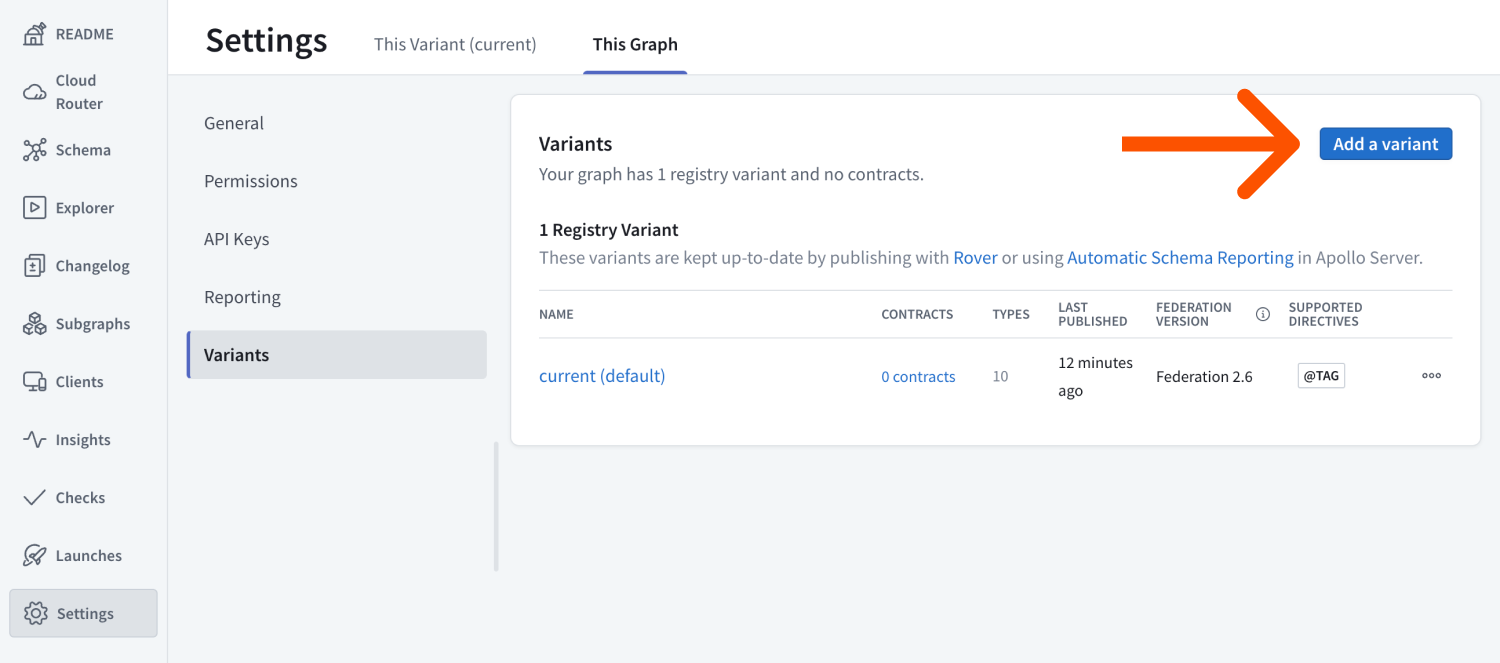This screenshot has height=663, width=1500.
Task: Open the variant row options menu
Action: coord(1431,375)
